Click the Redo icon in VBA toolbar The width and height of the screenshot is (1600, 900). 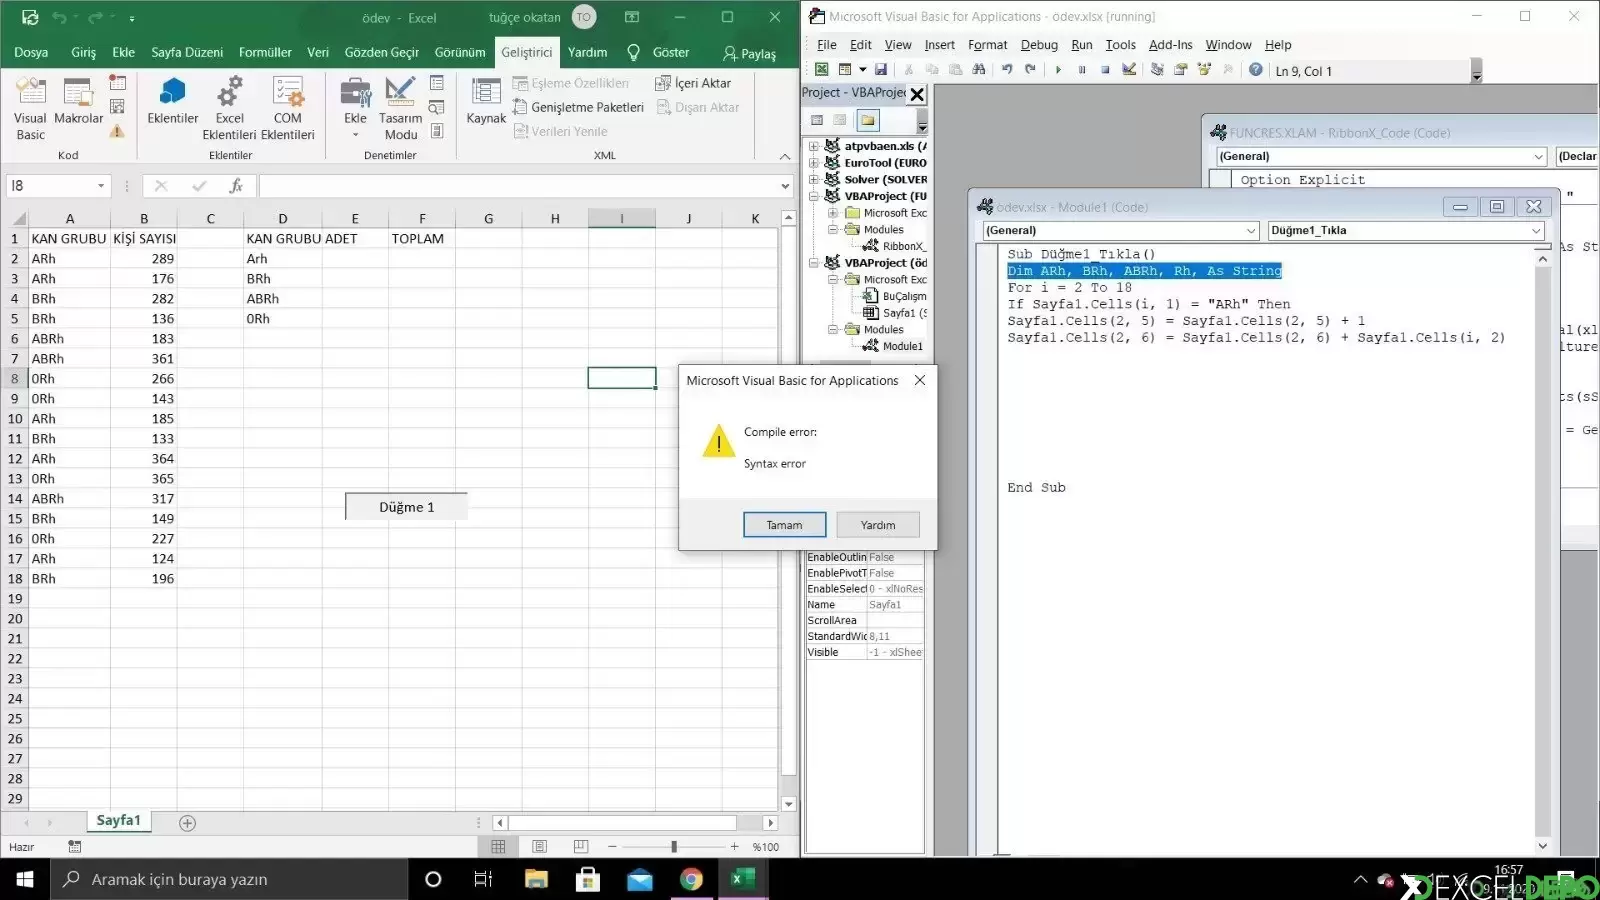click(1030, 70)
